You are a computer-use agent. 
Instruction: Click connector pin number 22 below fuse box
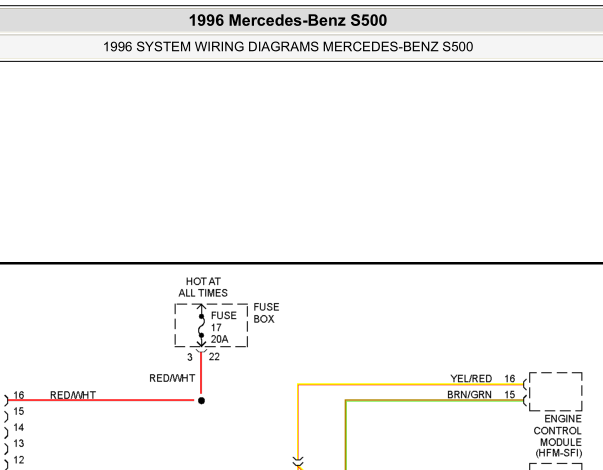(214, 357)
